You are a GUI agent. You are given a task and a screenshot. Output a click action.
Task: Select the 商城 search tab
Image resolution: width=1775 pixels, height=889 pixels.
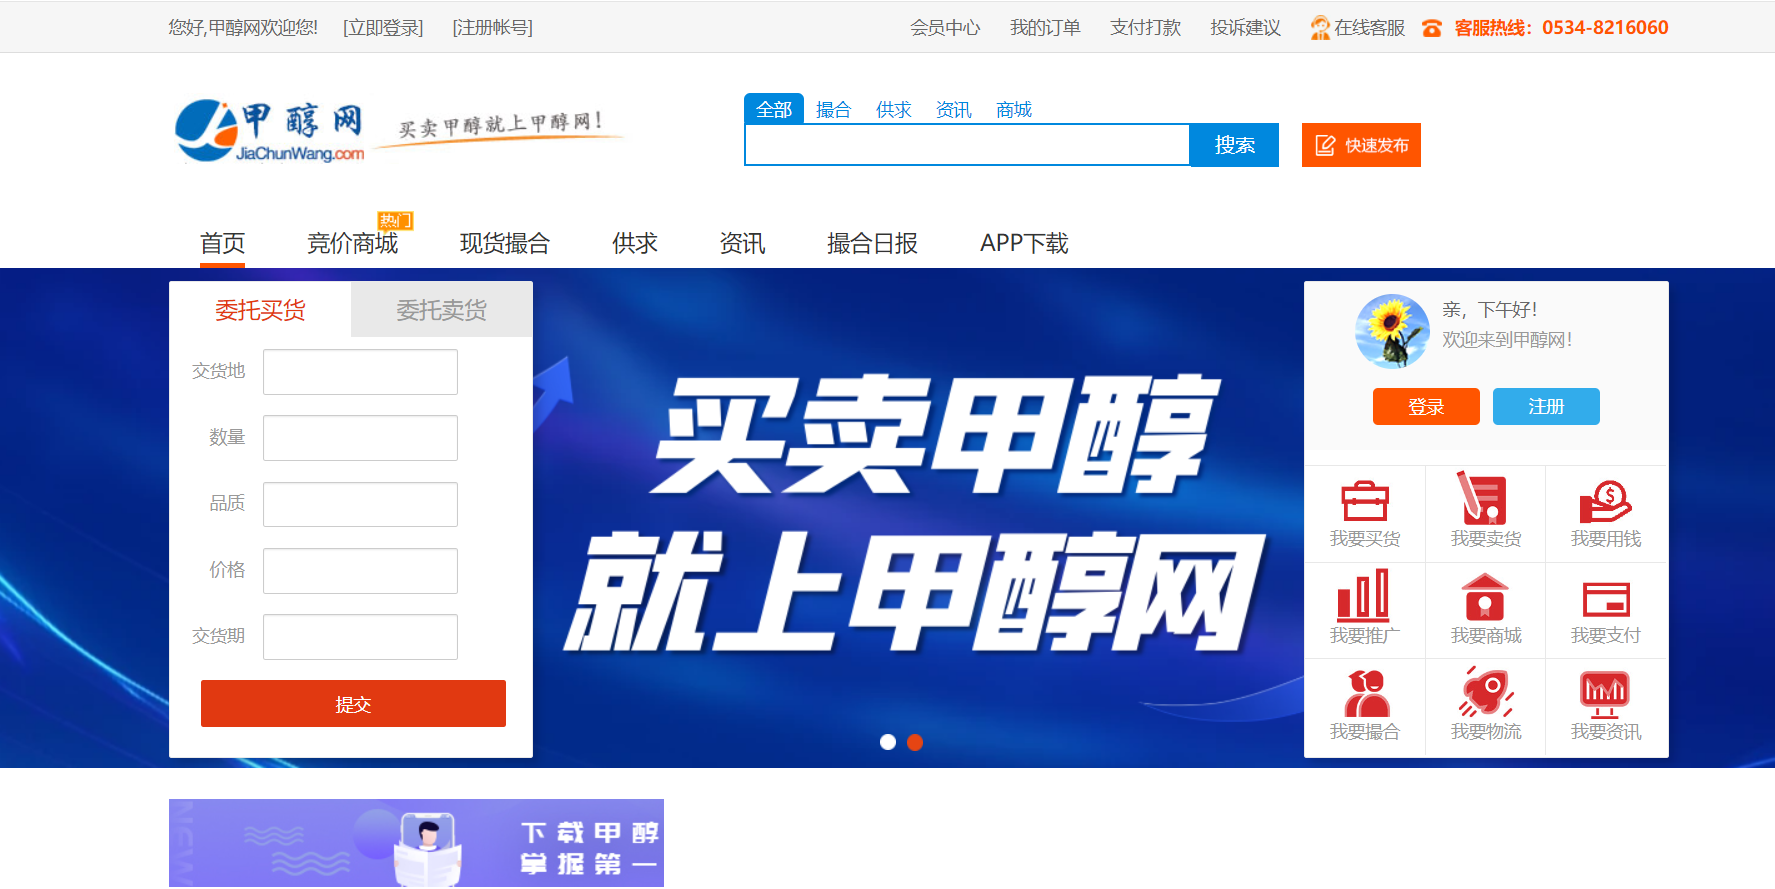1013,109
